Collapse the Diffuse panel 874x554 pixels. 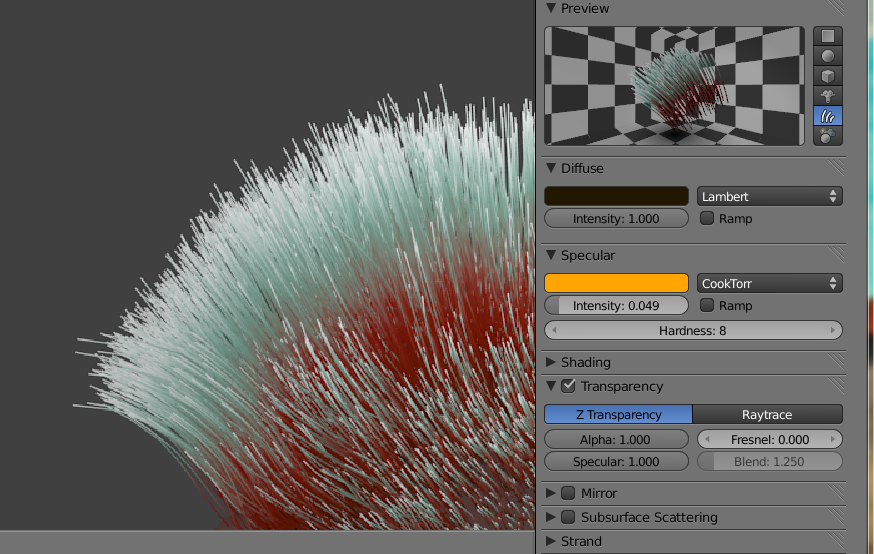click(x=551, y=168)
